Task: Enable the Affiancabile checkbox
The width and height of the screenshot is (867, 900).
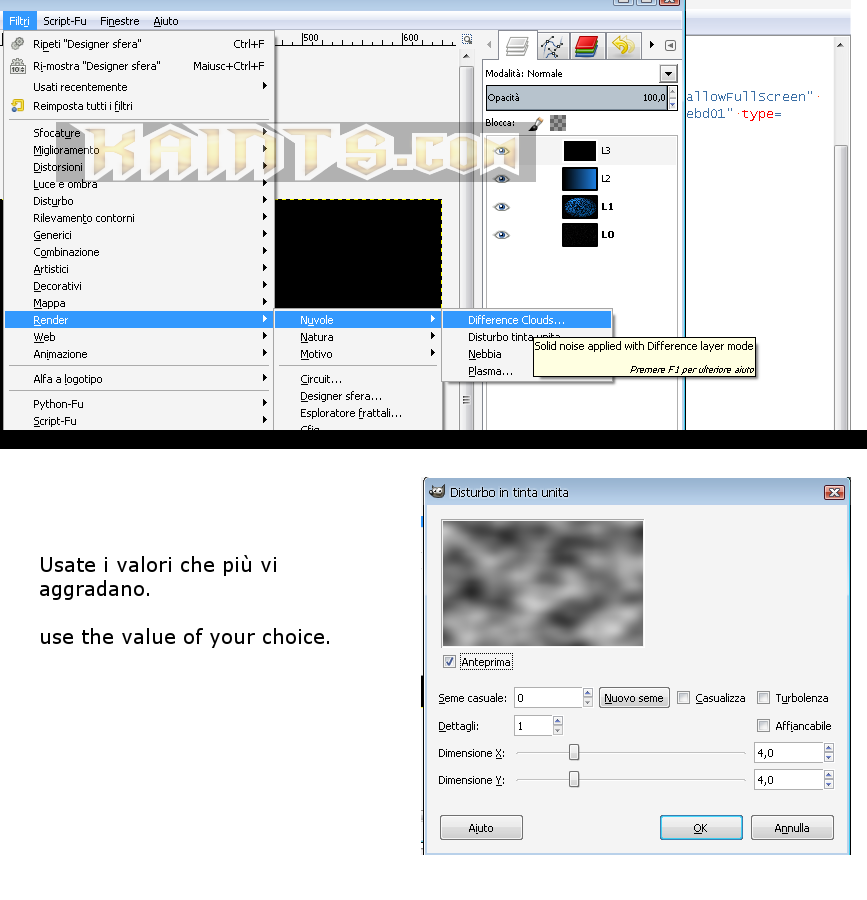Action: [x=763, y=726]
